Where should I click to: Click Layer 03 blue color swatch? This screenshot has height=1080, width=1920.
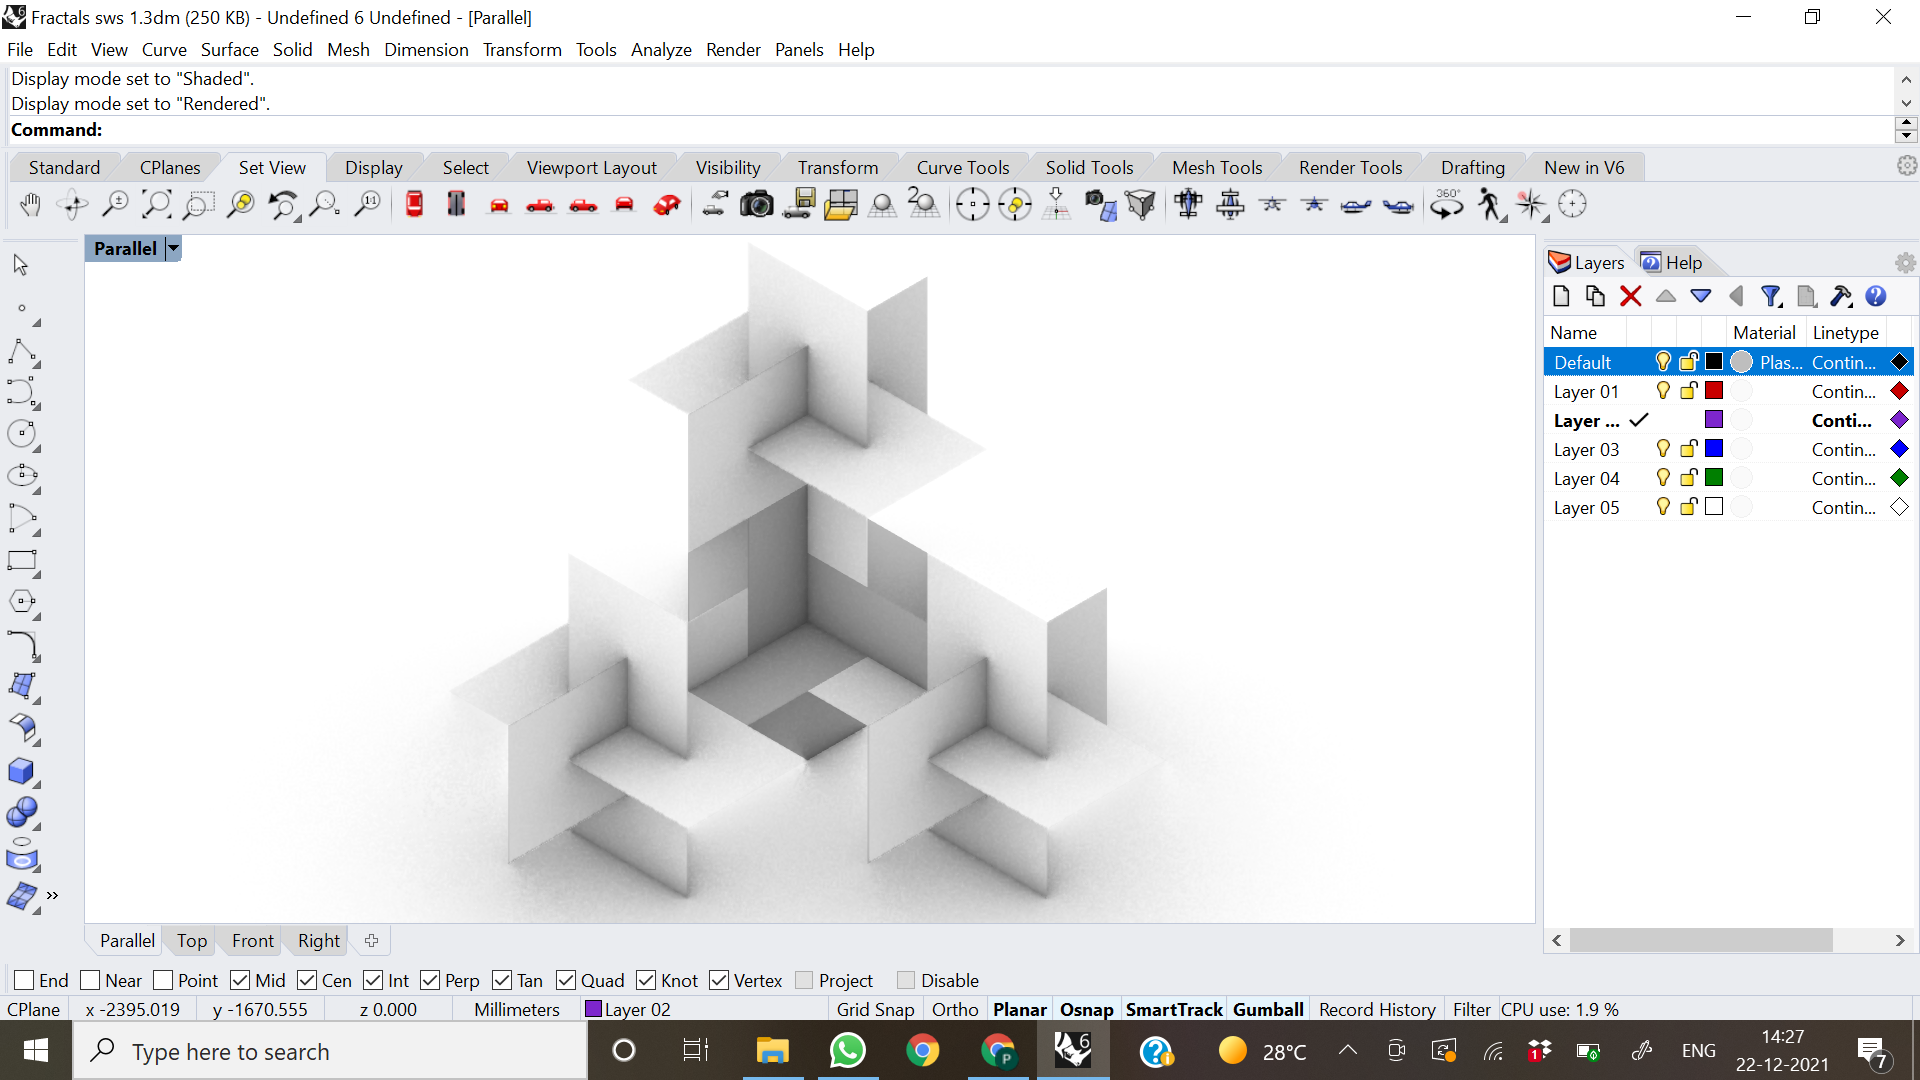pyautogui.click(x=1714, y=449)
